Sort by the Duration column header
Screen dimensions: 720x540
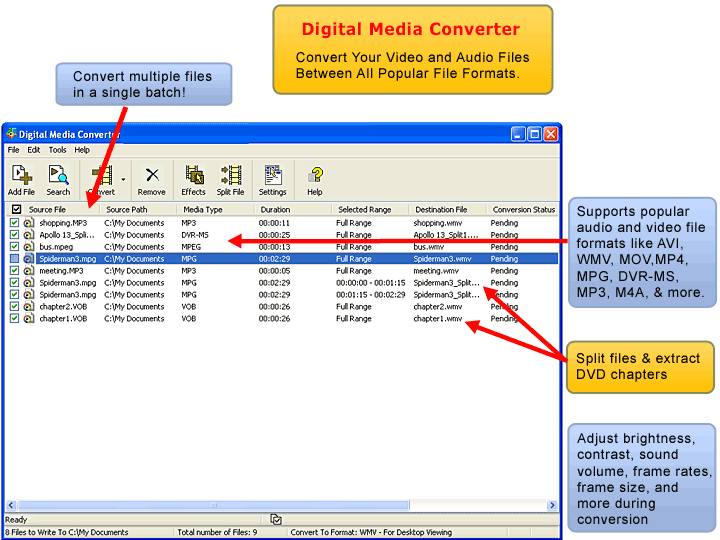coord(276,209)
